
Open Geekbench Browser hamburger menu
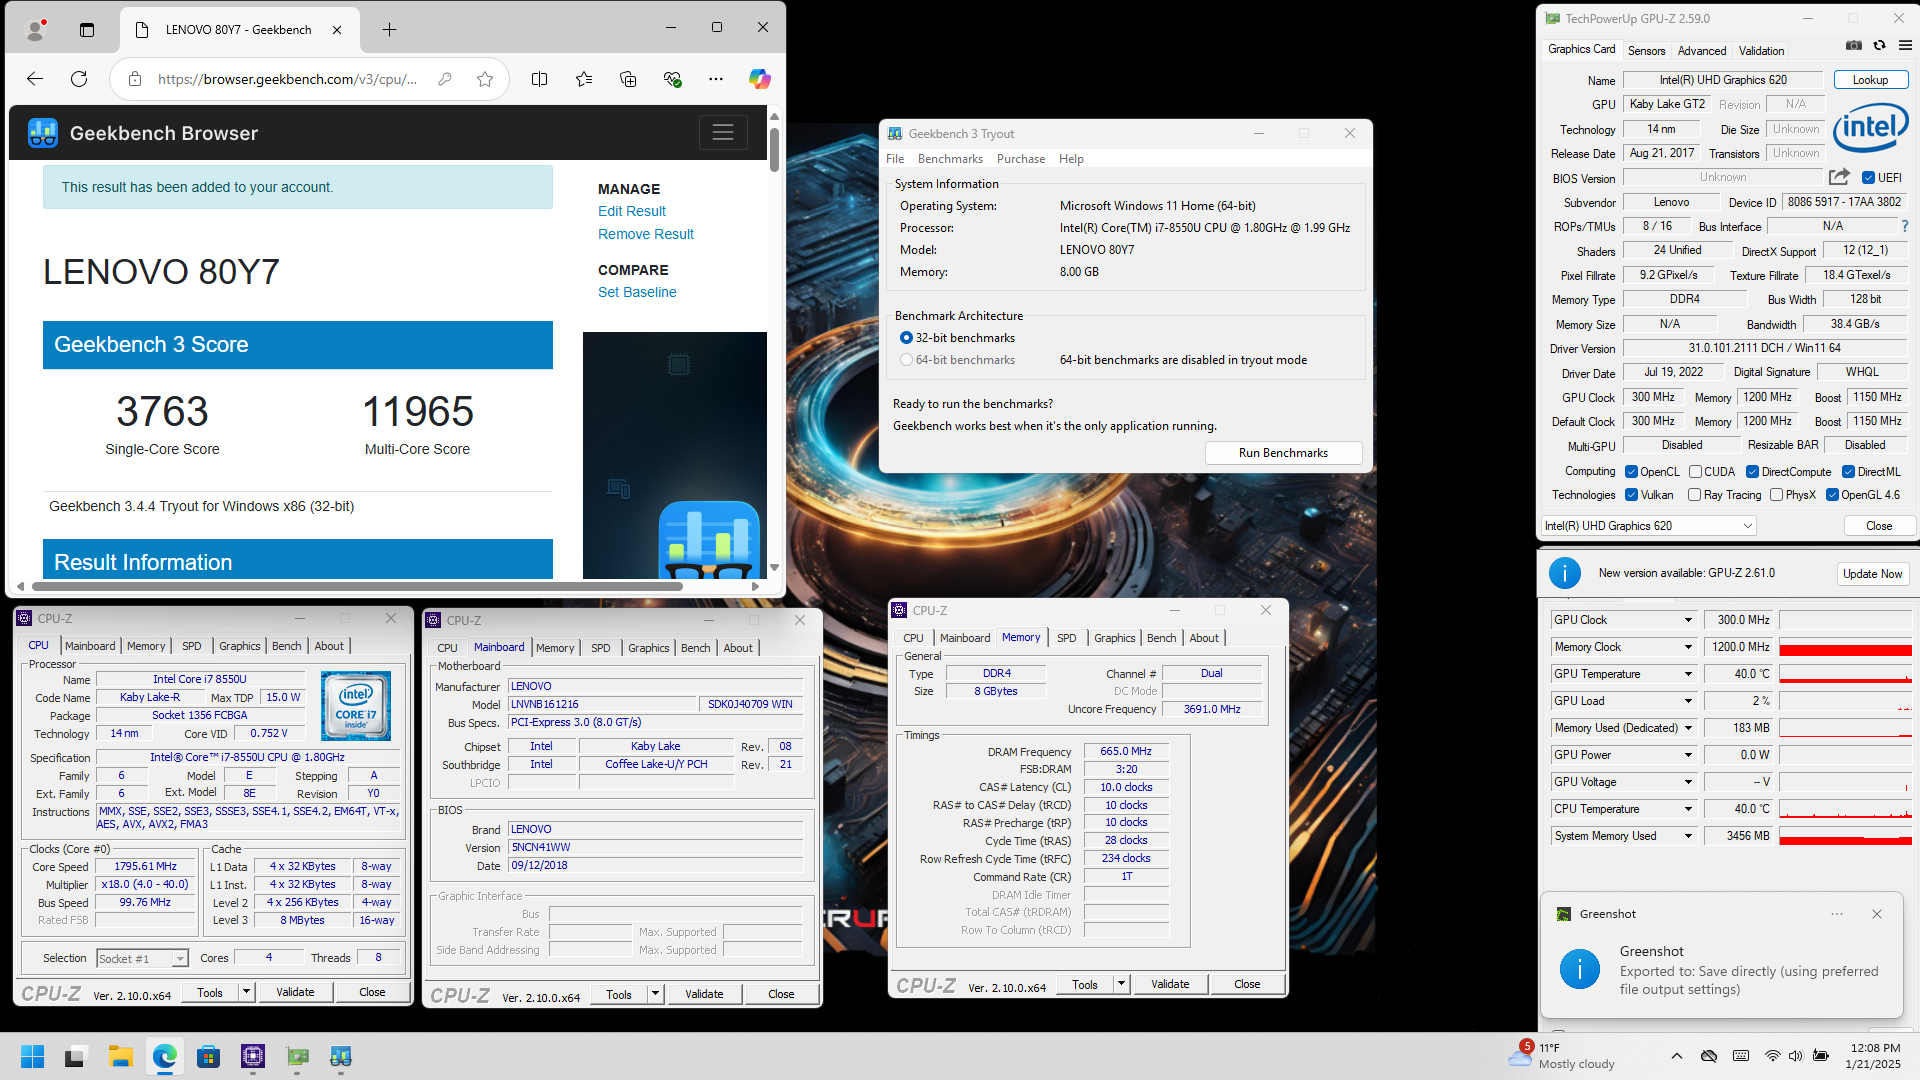click(x=723, y=132)
